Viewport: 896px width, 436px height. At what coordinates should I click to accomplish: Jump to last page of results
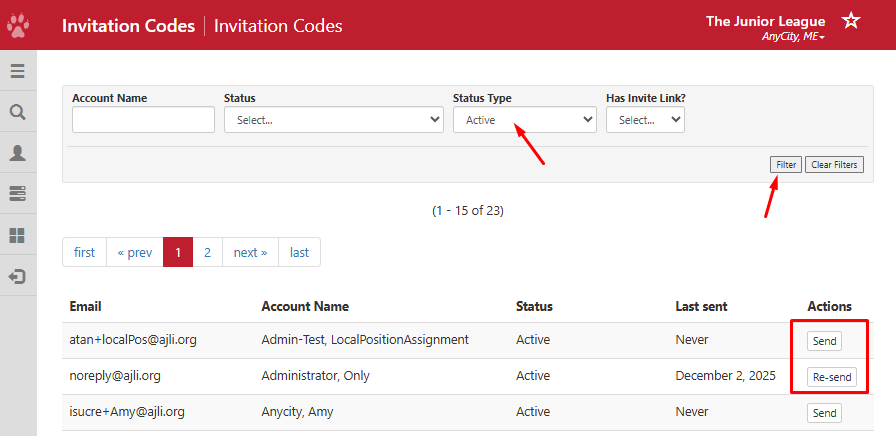299,252
